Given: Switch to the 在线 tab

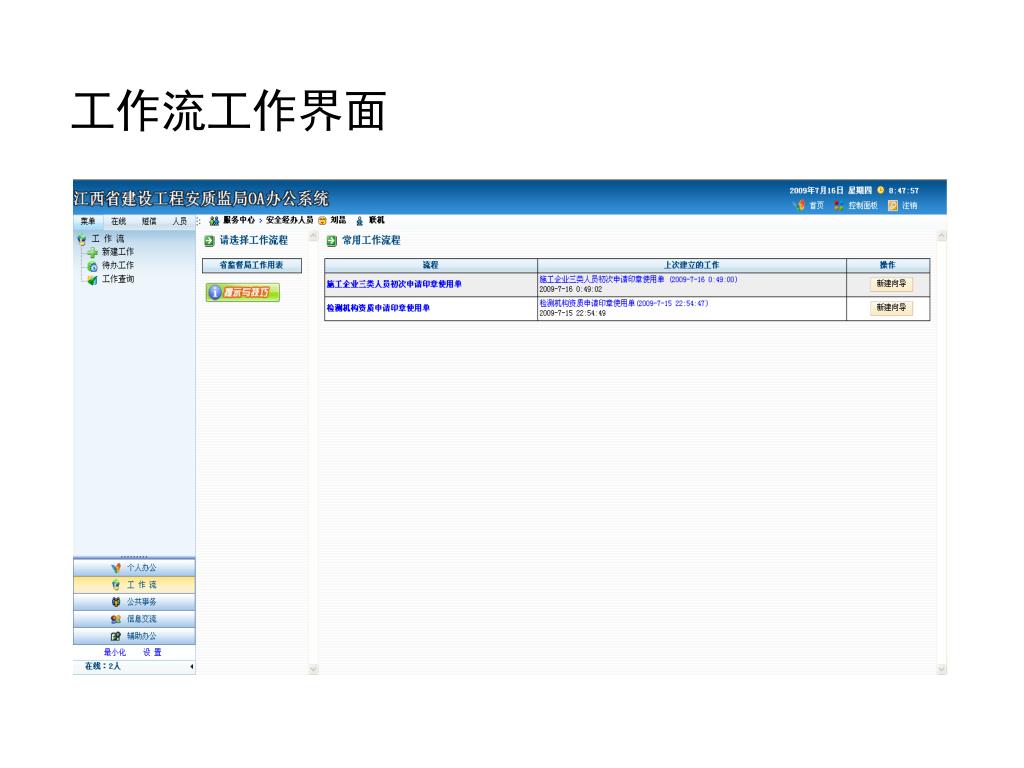Looking at the screenshot, I should (x=118, y=221).
